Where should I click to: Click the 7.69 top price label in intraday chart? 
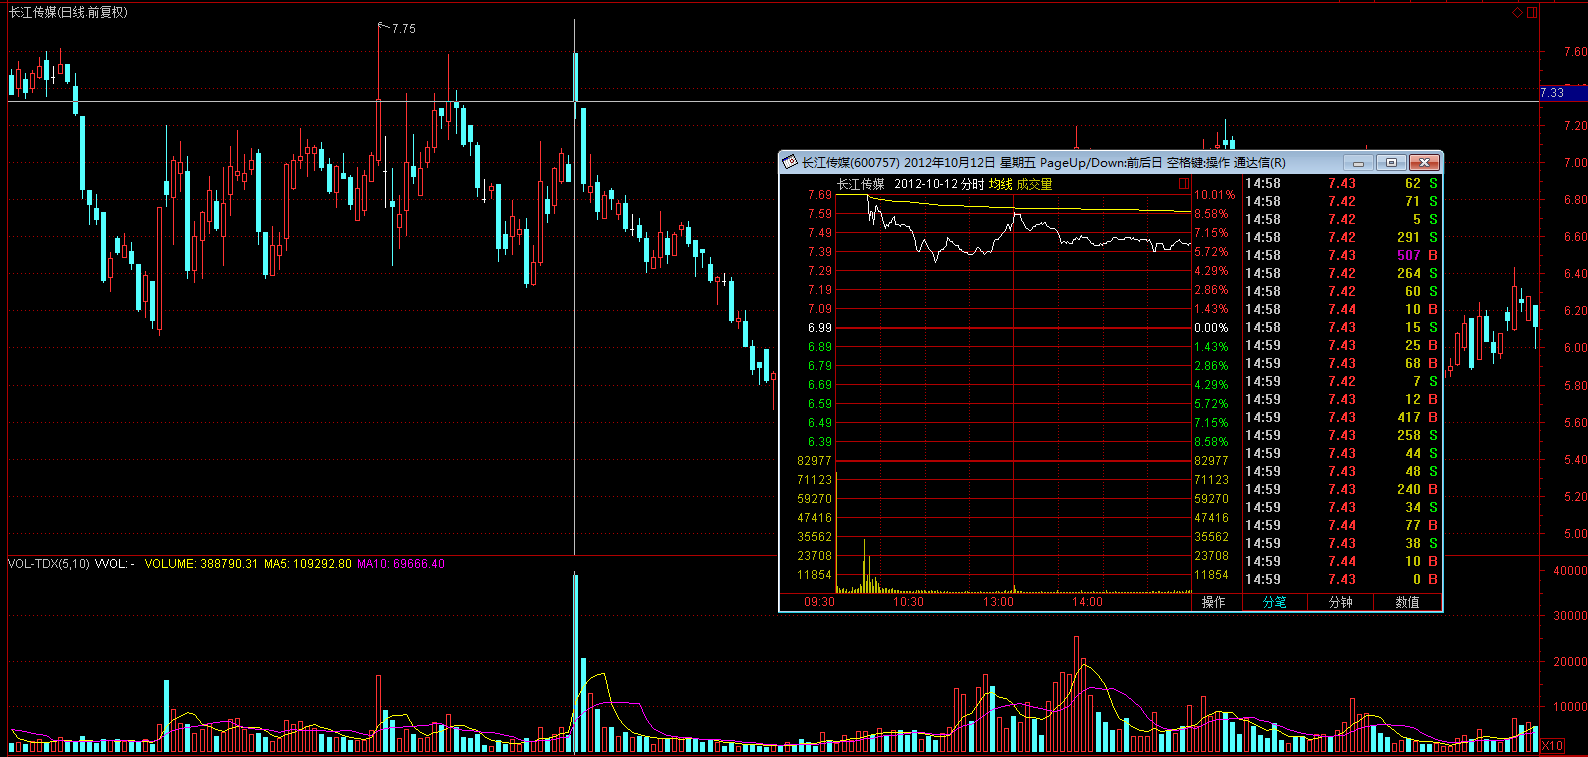tap(820, 195)
